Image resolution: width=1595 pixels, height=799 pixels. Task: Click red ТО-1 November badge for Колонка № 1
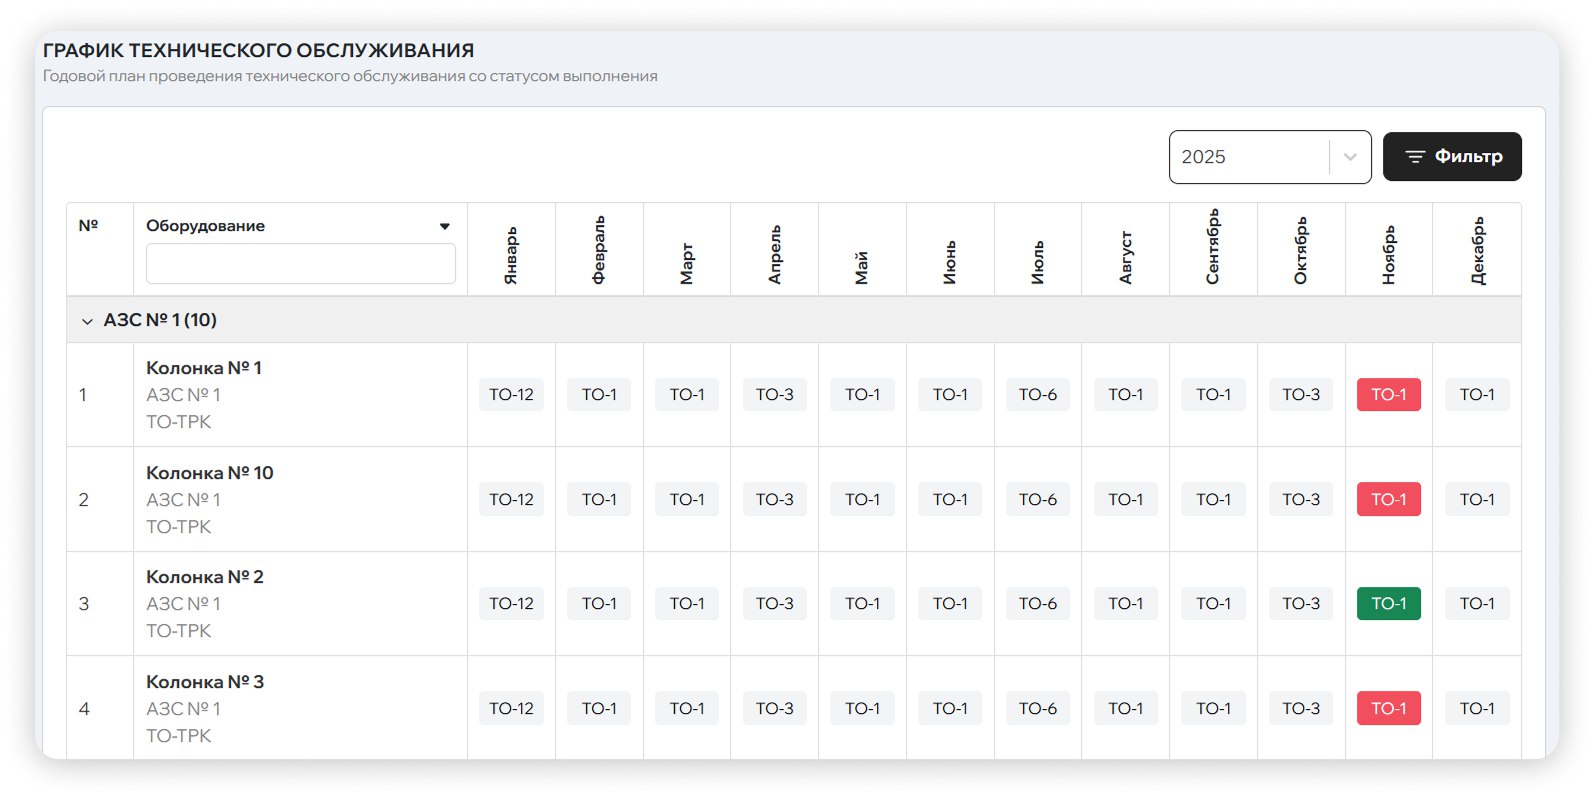coord(1388,395)
